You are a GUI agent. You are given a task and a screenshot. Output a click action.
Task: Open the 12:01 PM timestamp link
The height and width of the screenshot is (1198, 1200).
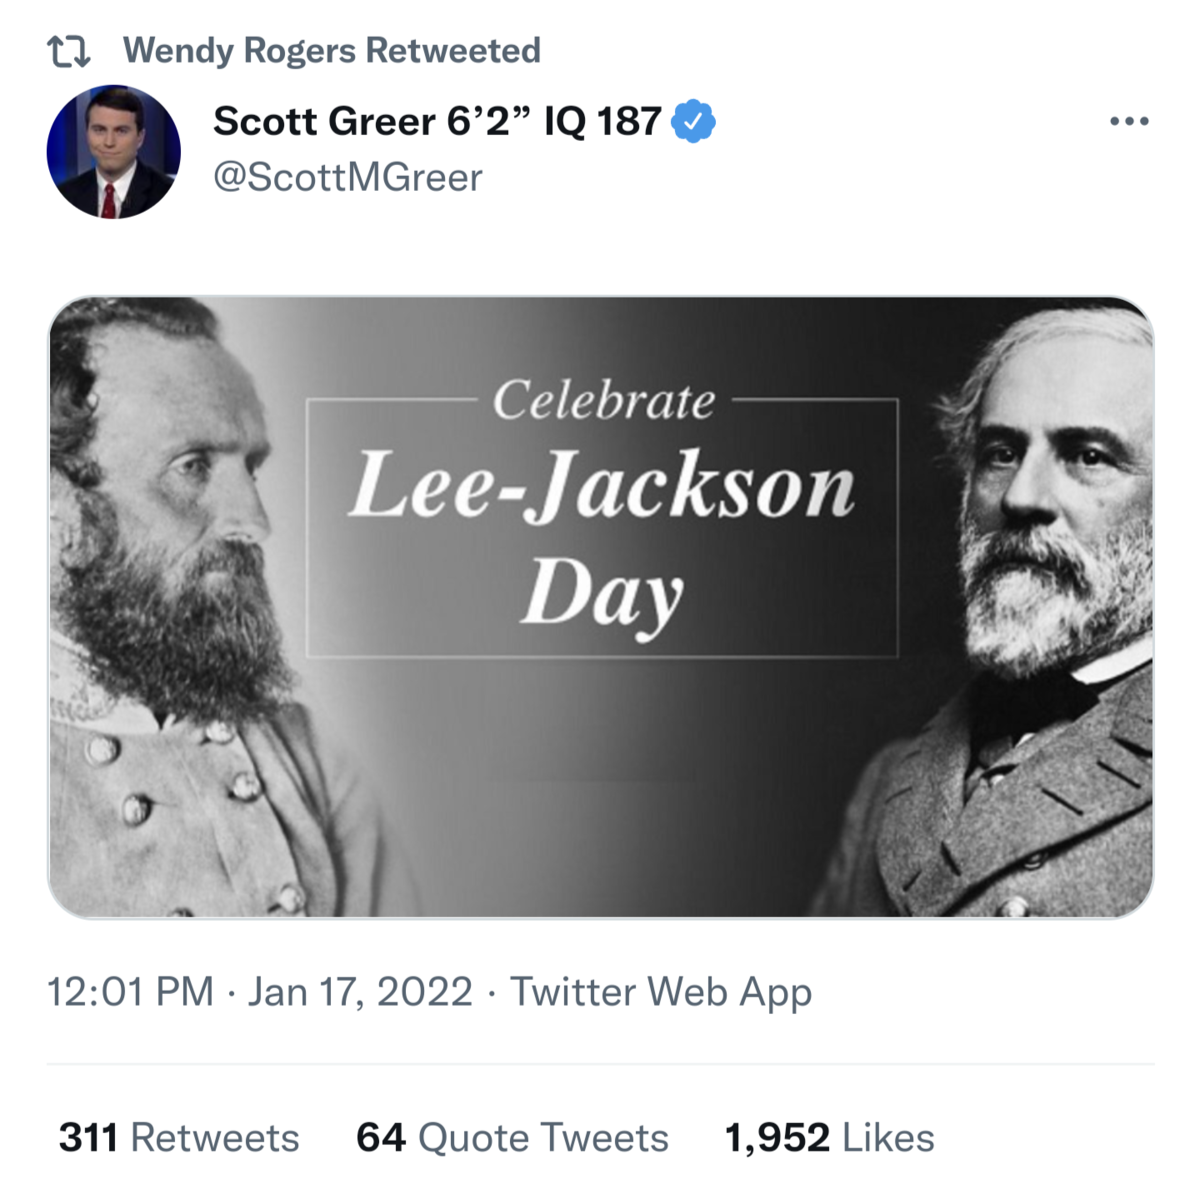130,992
